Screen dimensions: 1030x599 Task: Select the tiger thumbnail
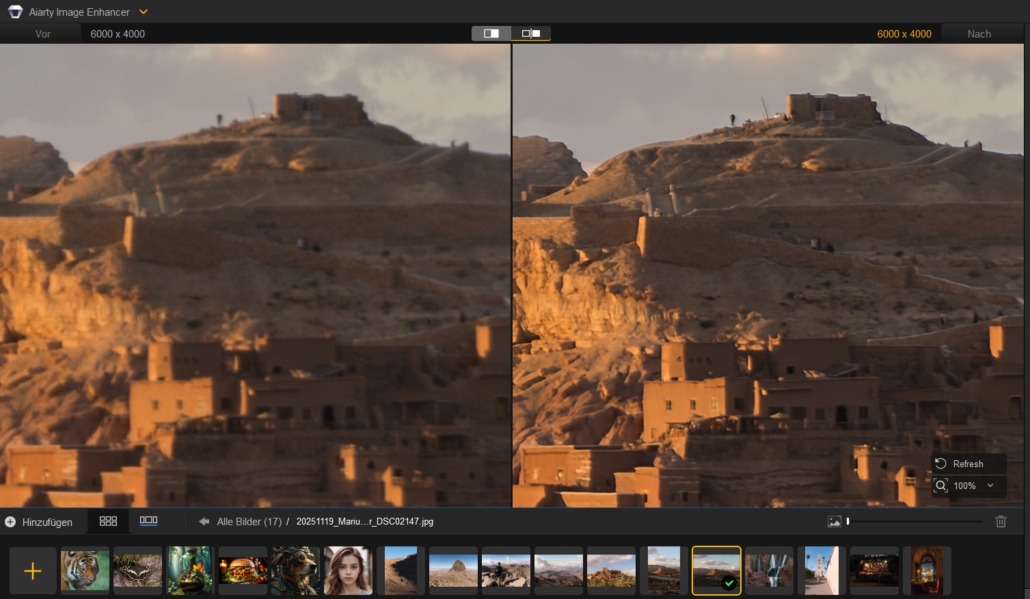point(85,571)
